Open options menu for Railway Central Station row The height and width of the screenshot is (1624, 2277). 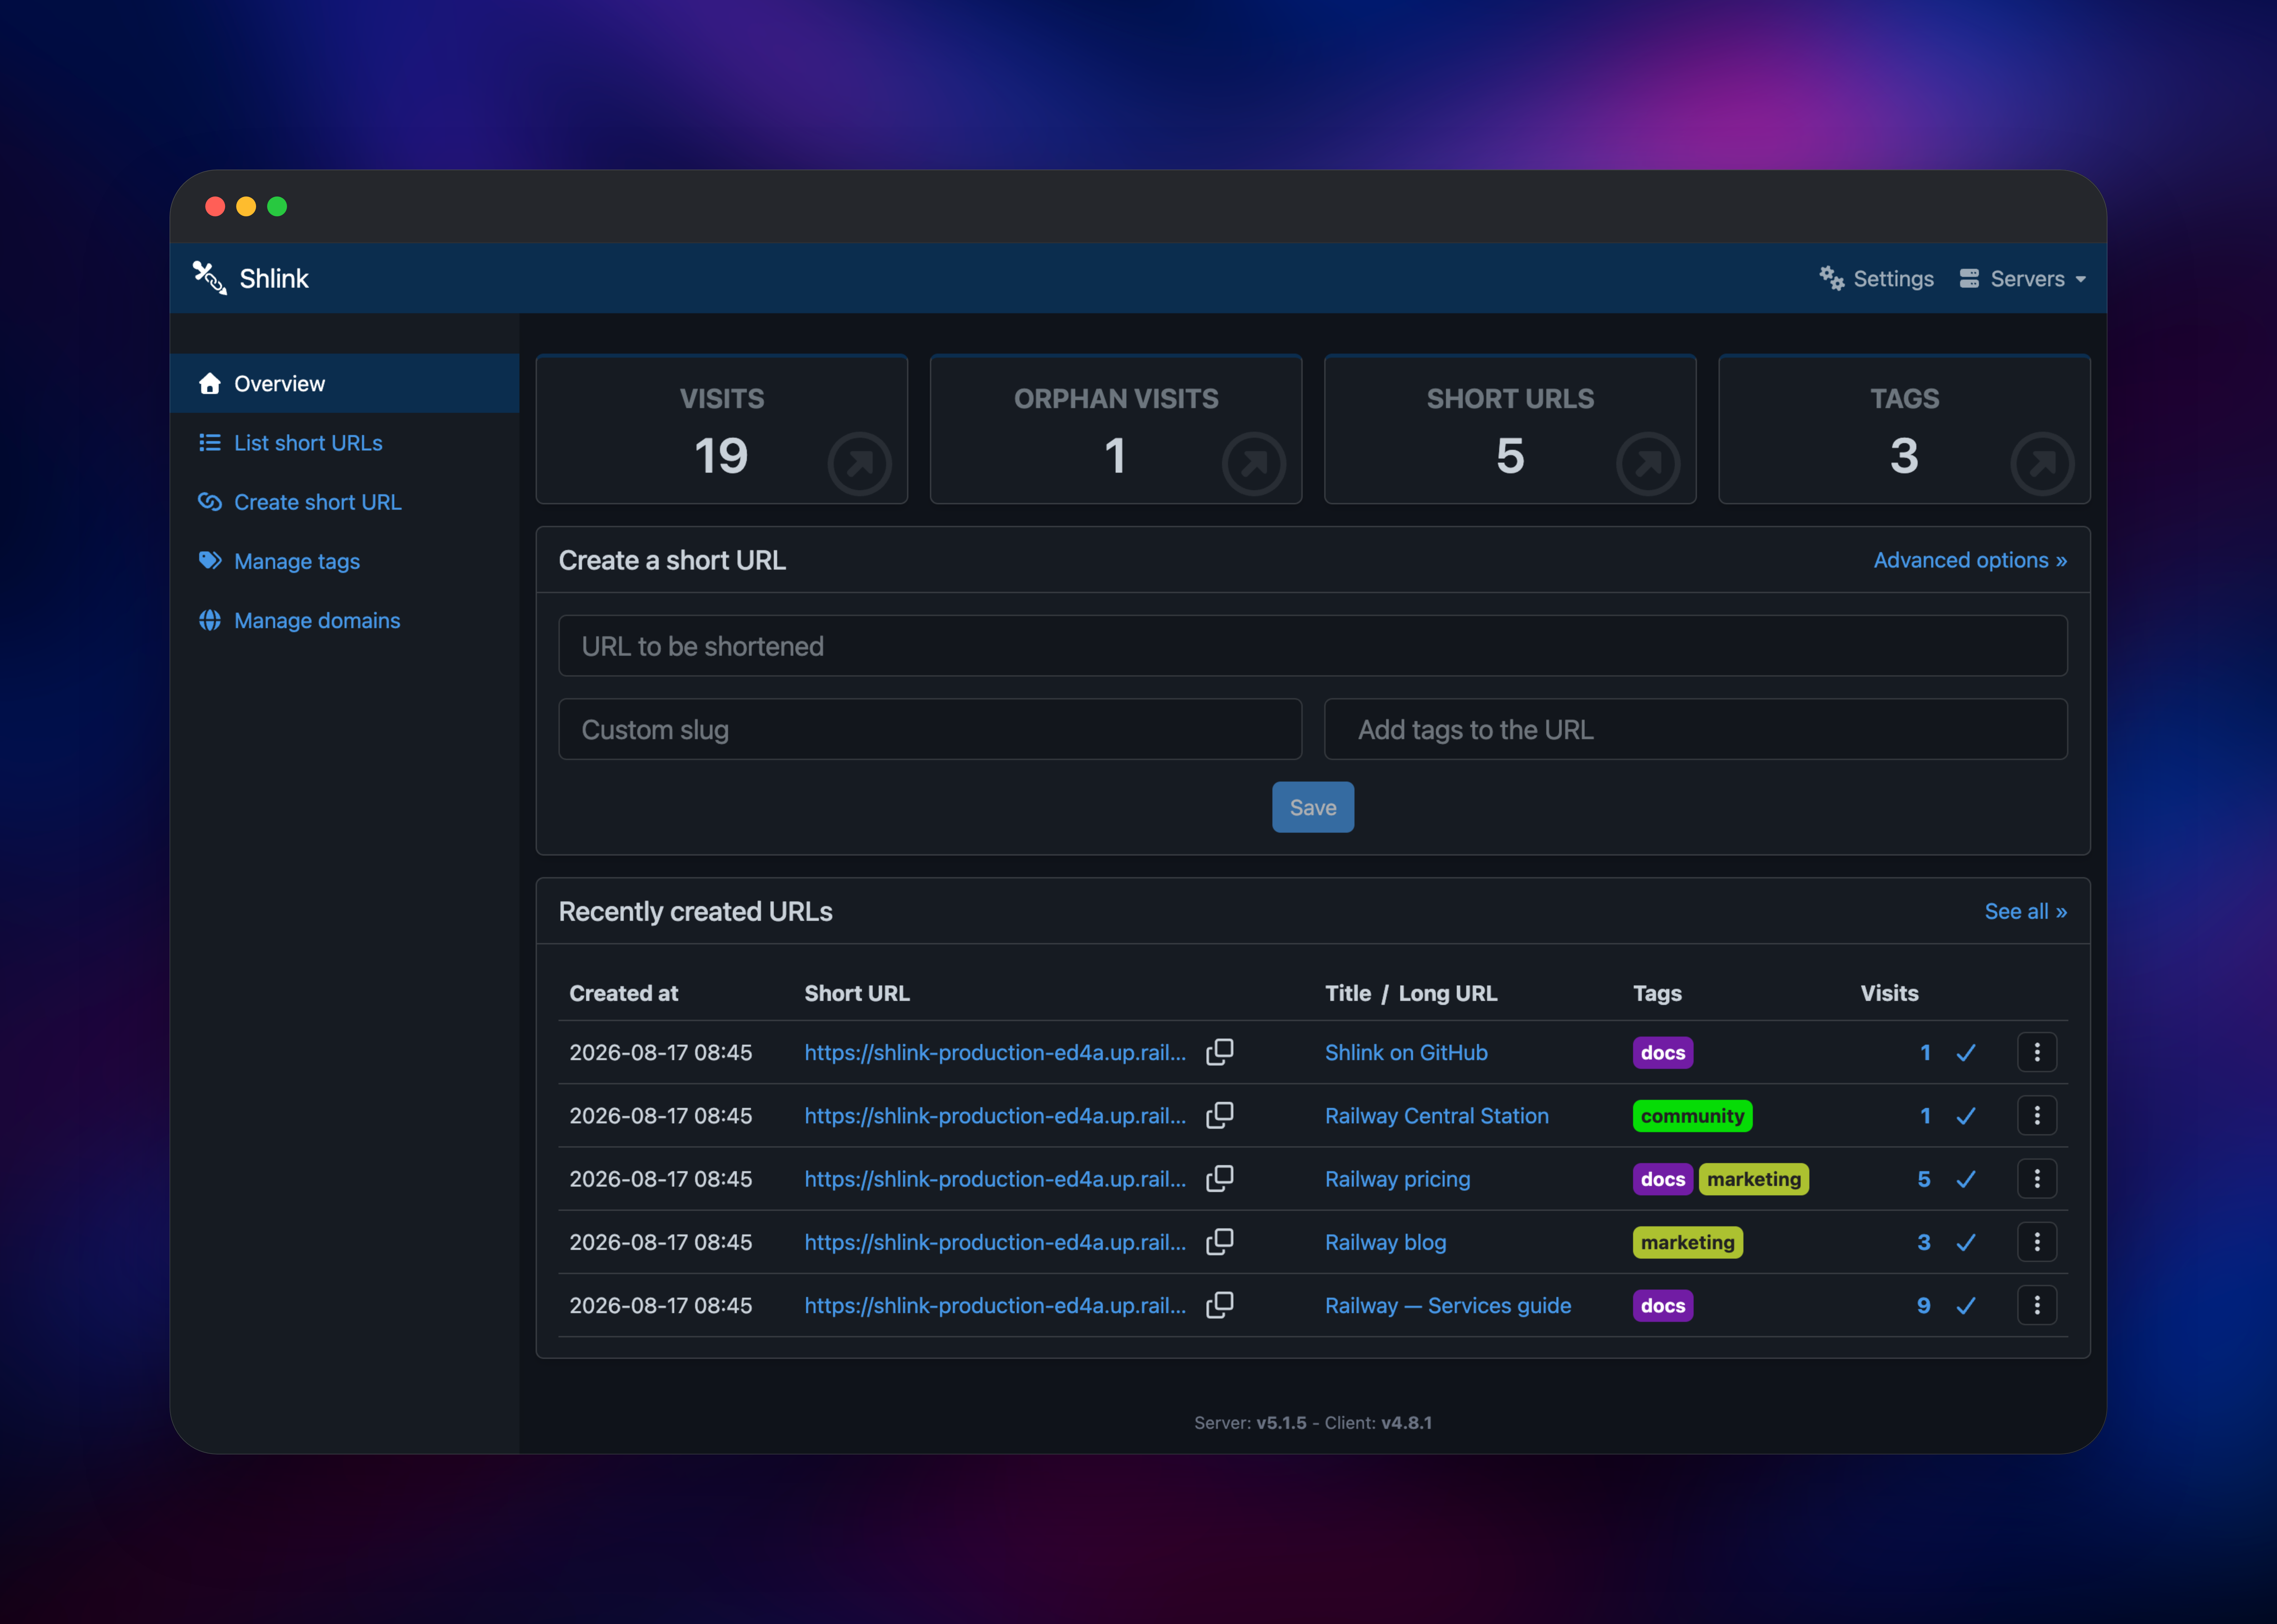[x=2037, y=1115]
